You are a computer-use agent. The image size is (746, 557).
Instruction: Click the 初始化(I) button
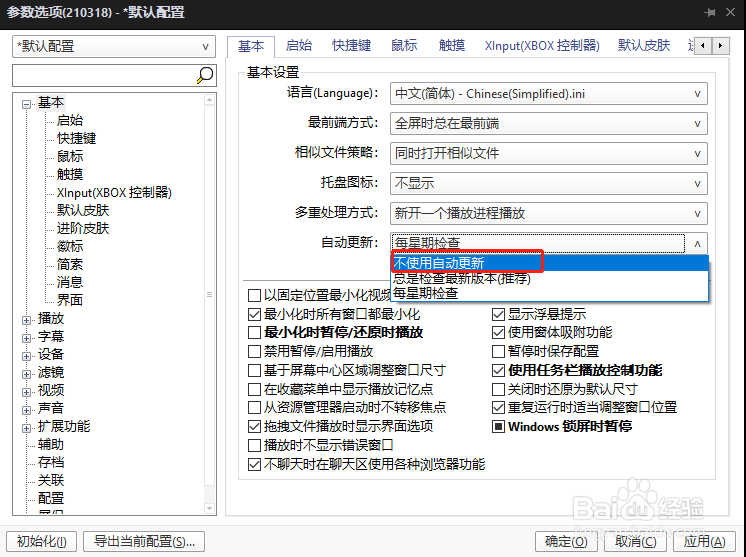click(42, 541)
